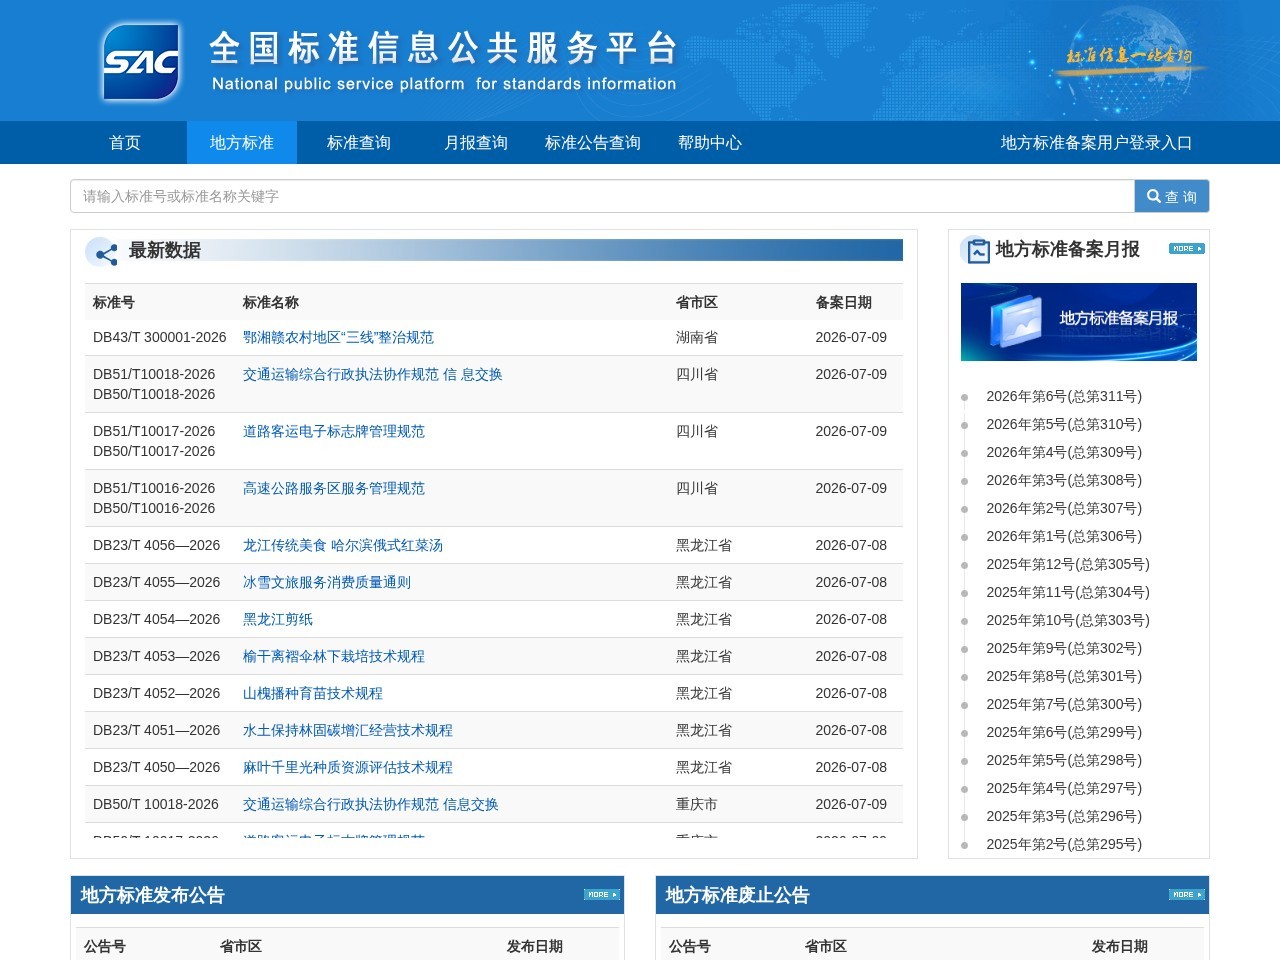Go to 首页 in navigation bar
The image size is (1280, 960).
coord(125,143)
